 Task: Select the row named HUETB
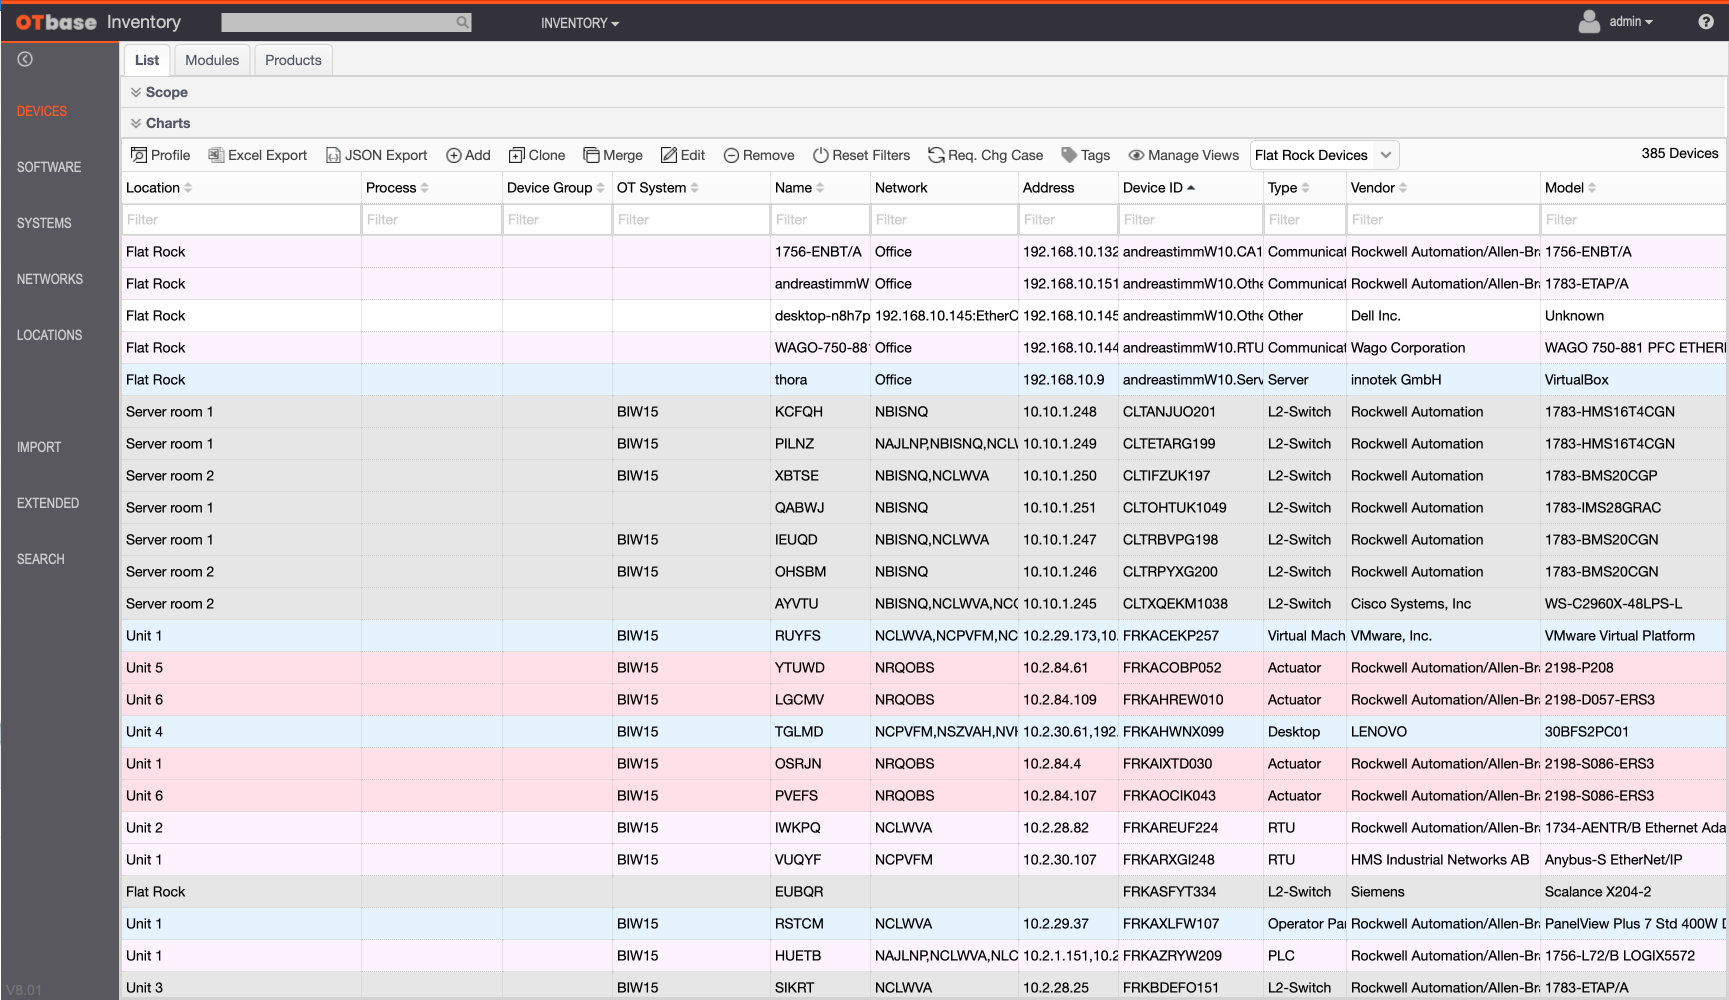coord(923,956)
